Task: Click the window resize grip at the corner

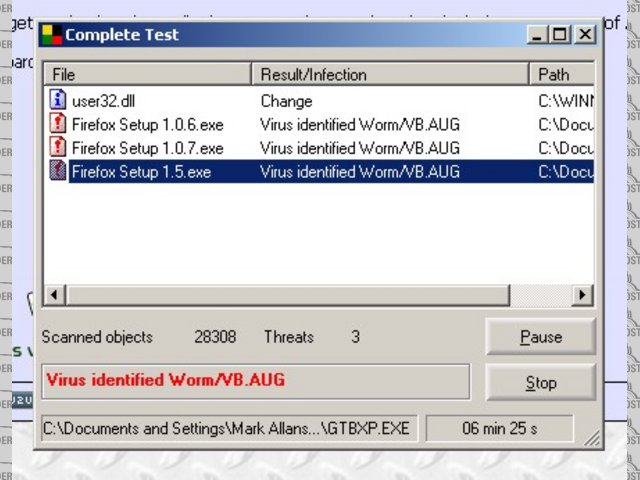Action: pos(592,438)
